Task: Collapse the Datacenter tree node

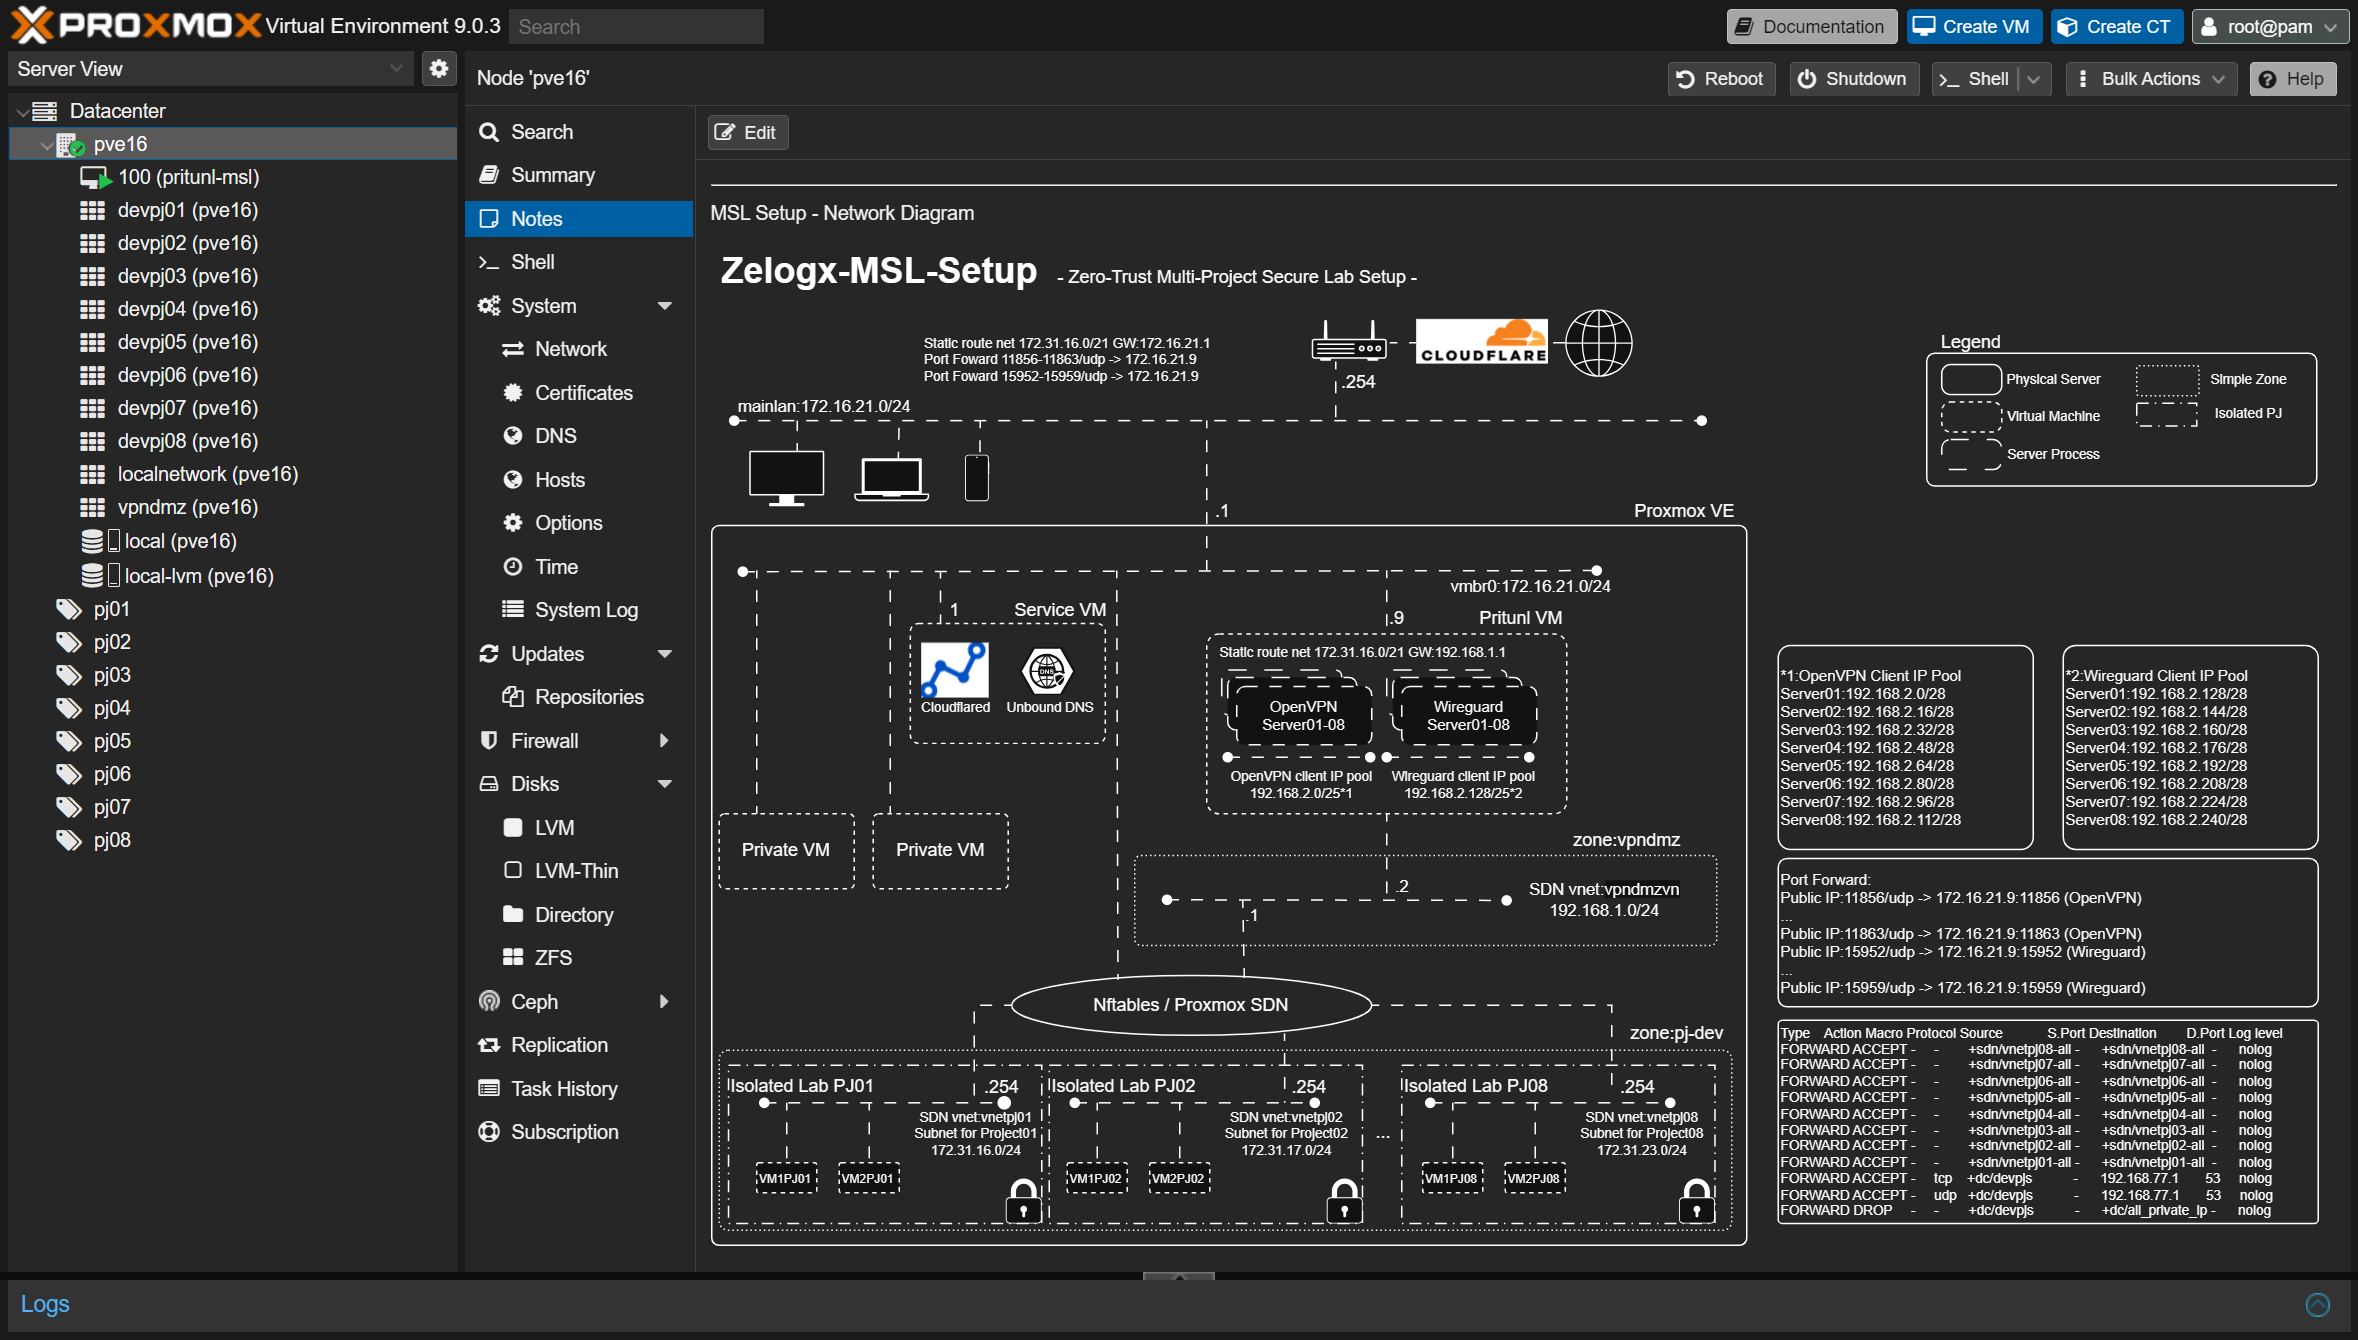Action: [22, 112]
